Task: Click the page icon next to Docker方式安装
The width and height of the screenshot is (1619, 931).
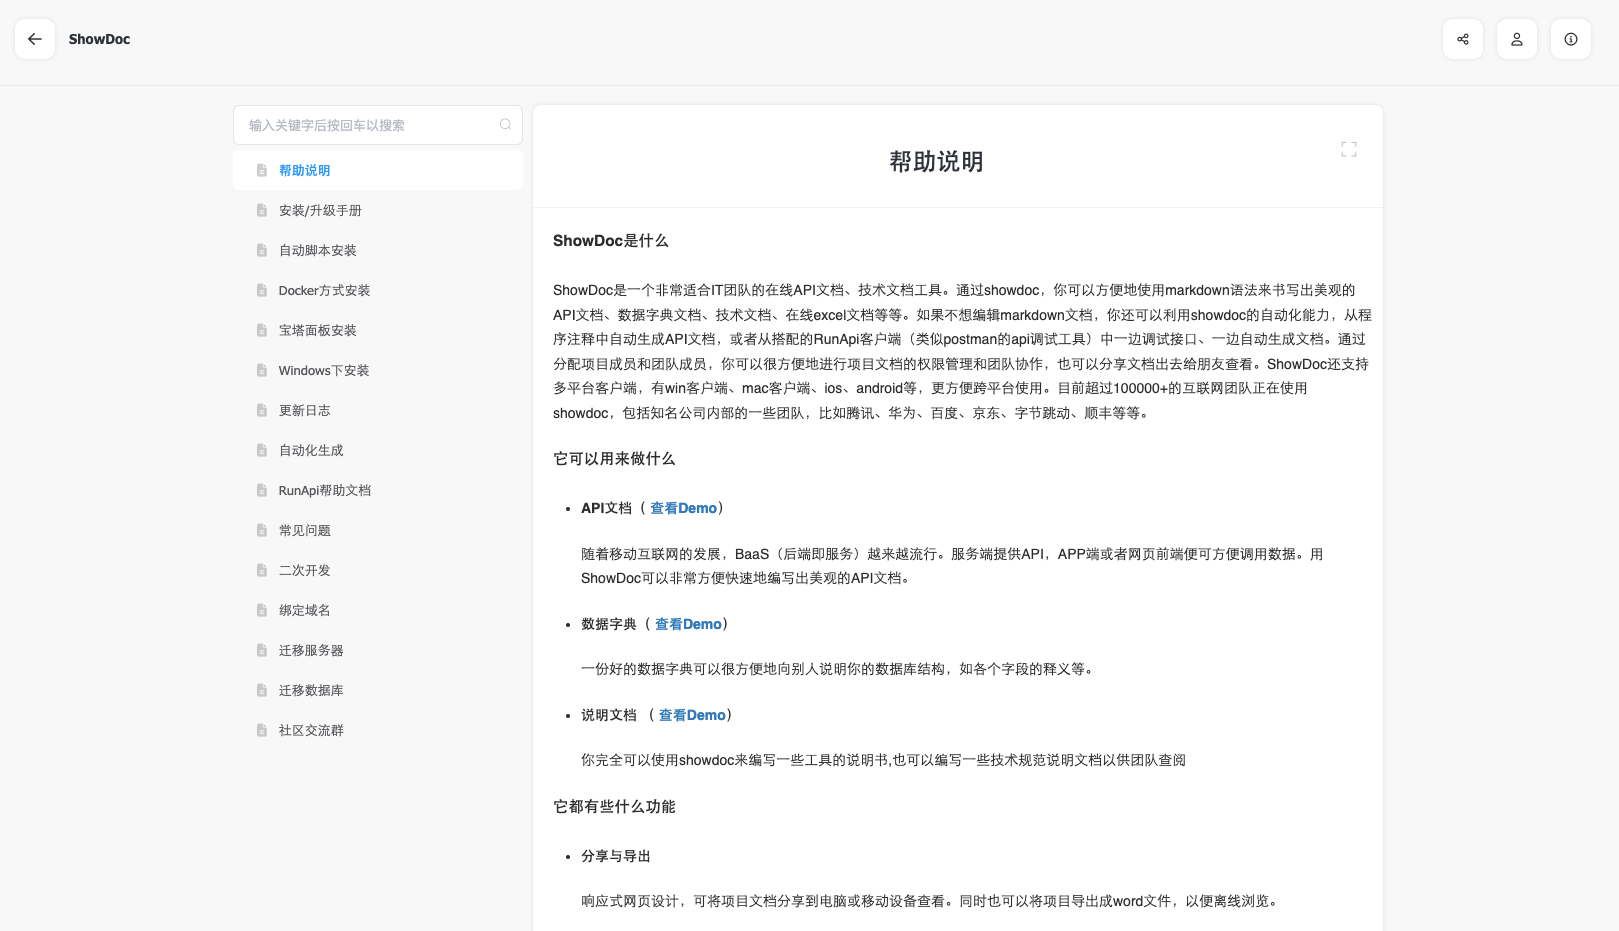Action: pos(260,290)
